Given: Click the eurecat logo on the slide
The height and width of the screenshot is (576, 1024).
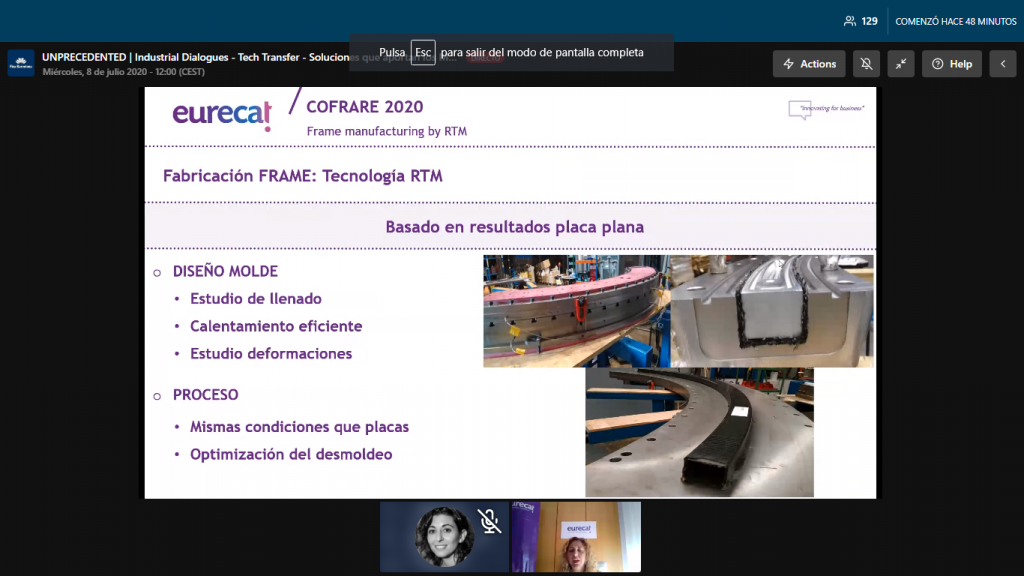Looking at the screenshot, I should click(222, 114).
